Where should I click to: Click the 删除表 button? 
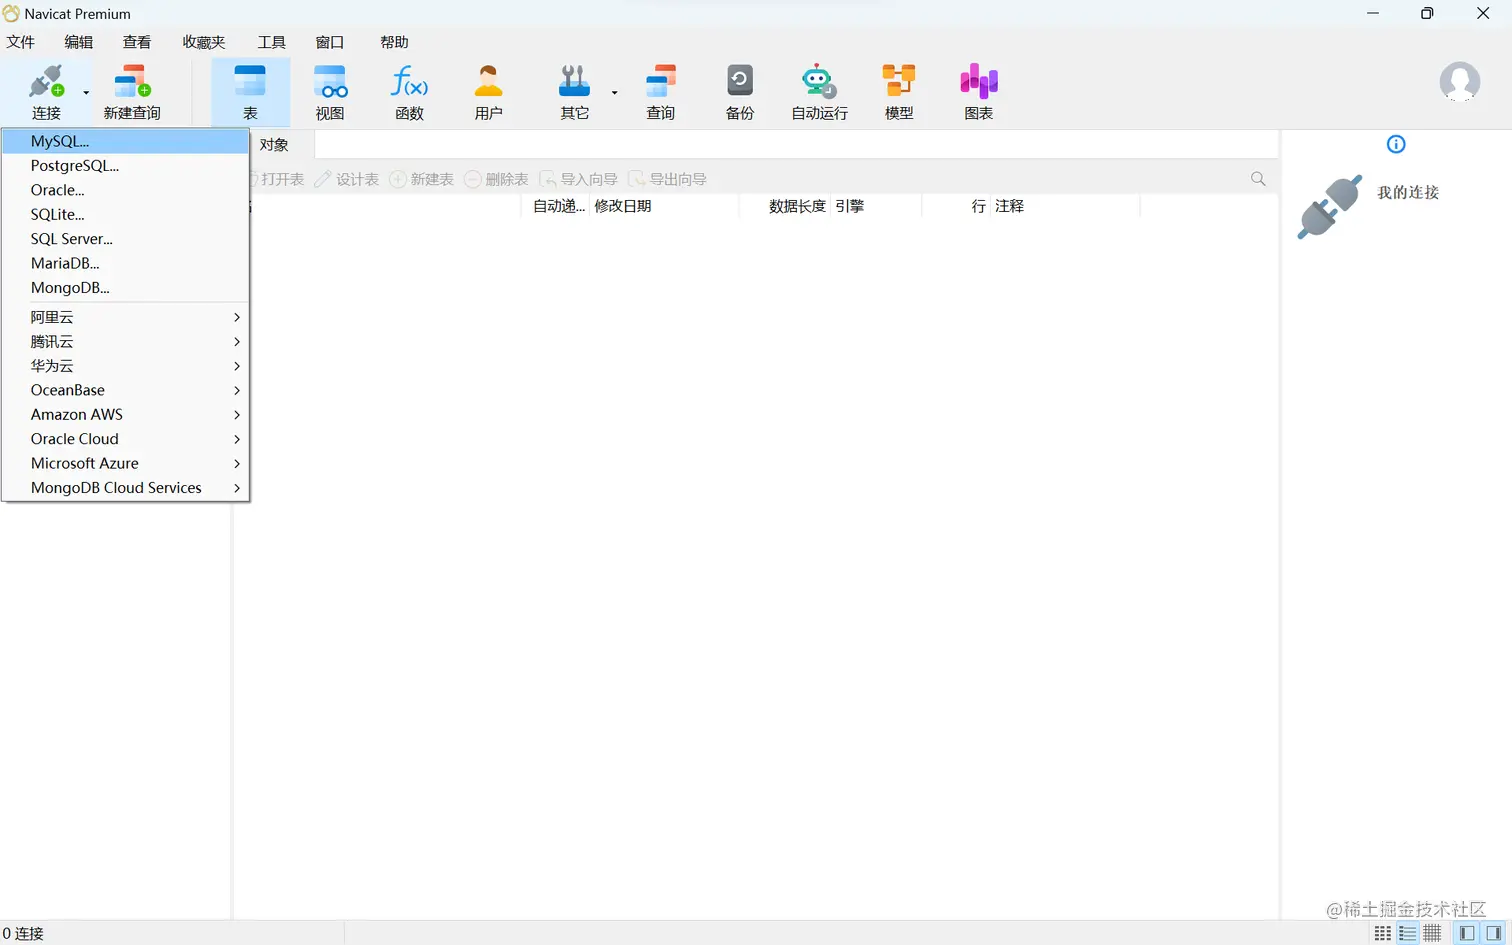point(496,179)
